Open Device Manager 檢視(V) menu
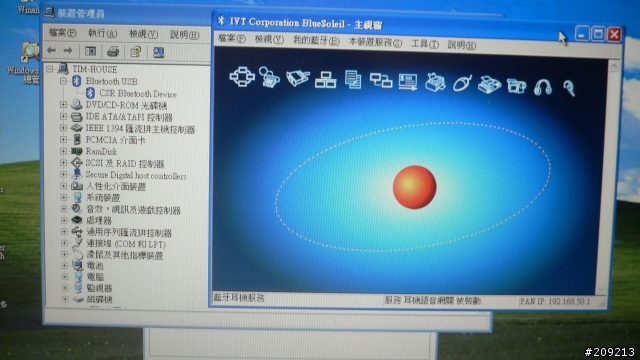 click(x=143, y=34)
